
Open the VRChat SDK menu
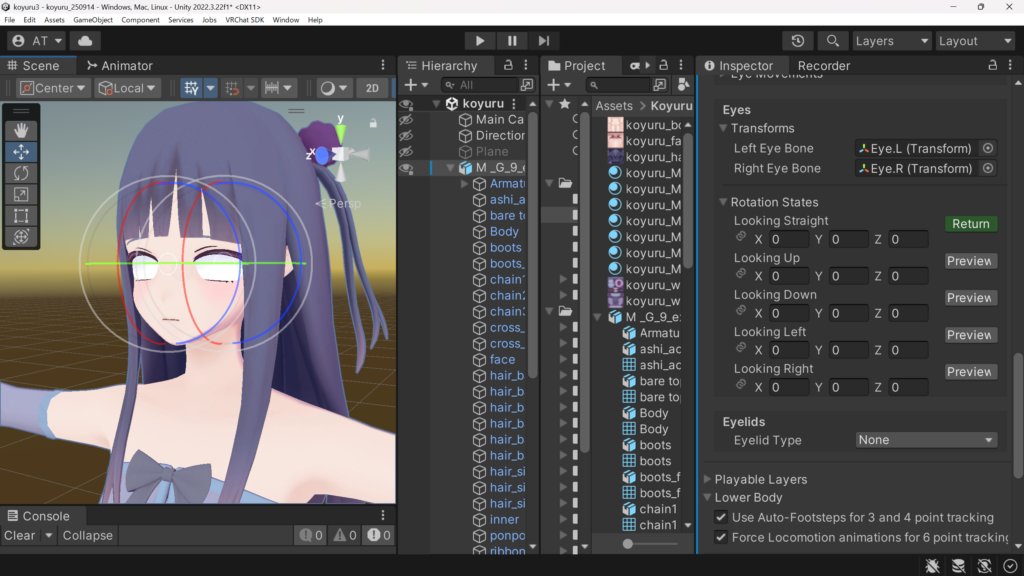point(244,20)
